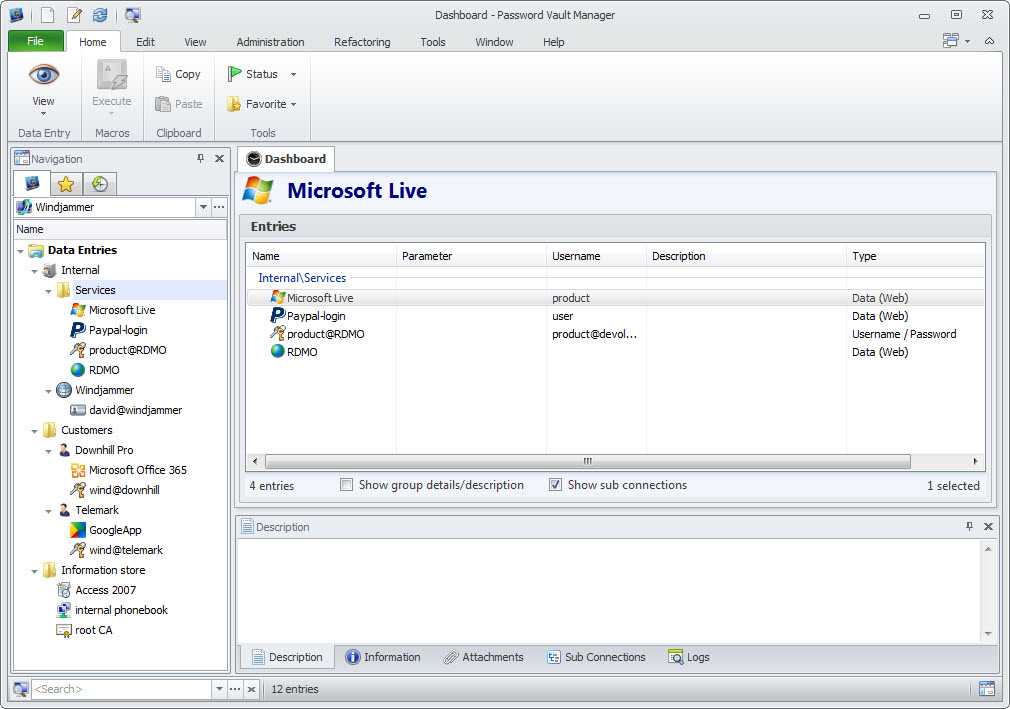Click the layout icon in bottom right corner

pos(986,689)
